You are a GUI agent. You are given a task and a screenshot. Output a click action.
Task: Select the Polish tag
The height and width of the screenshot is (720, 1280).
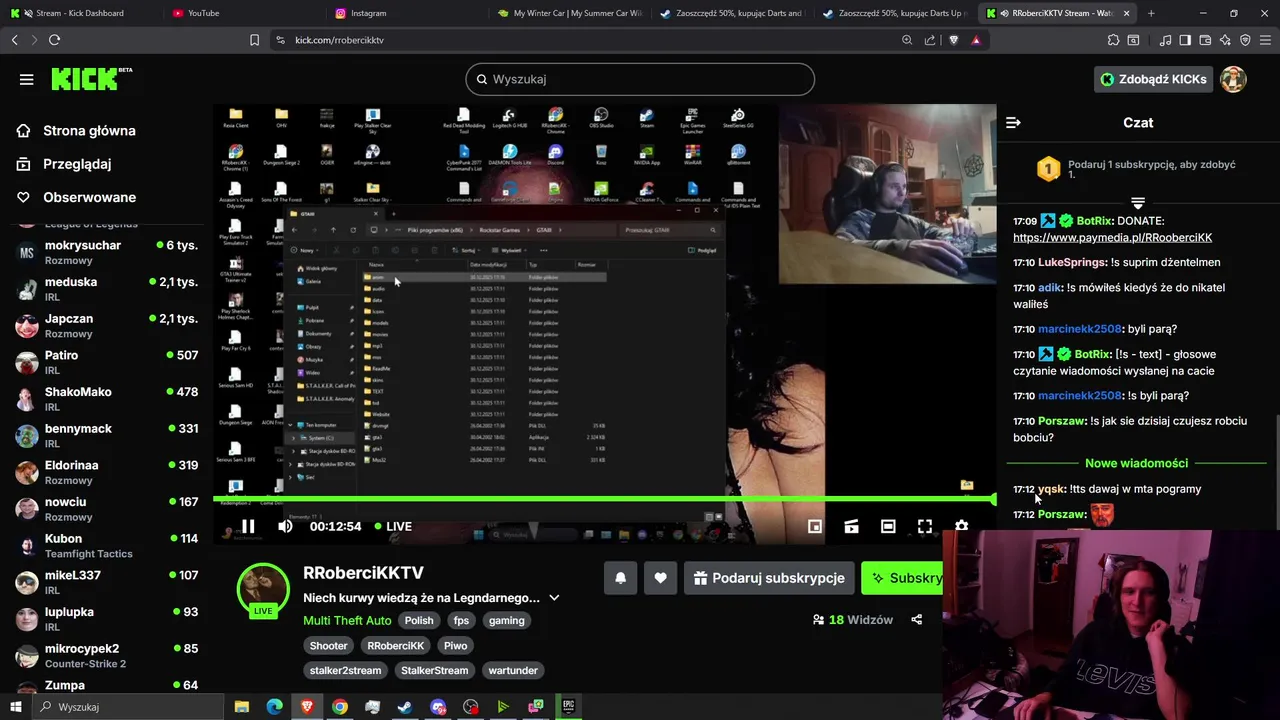[419, 620]
